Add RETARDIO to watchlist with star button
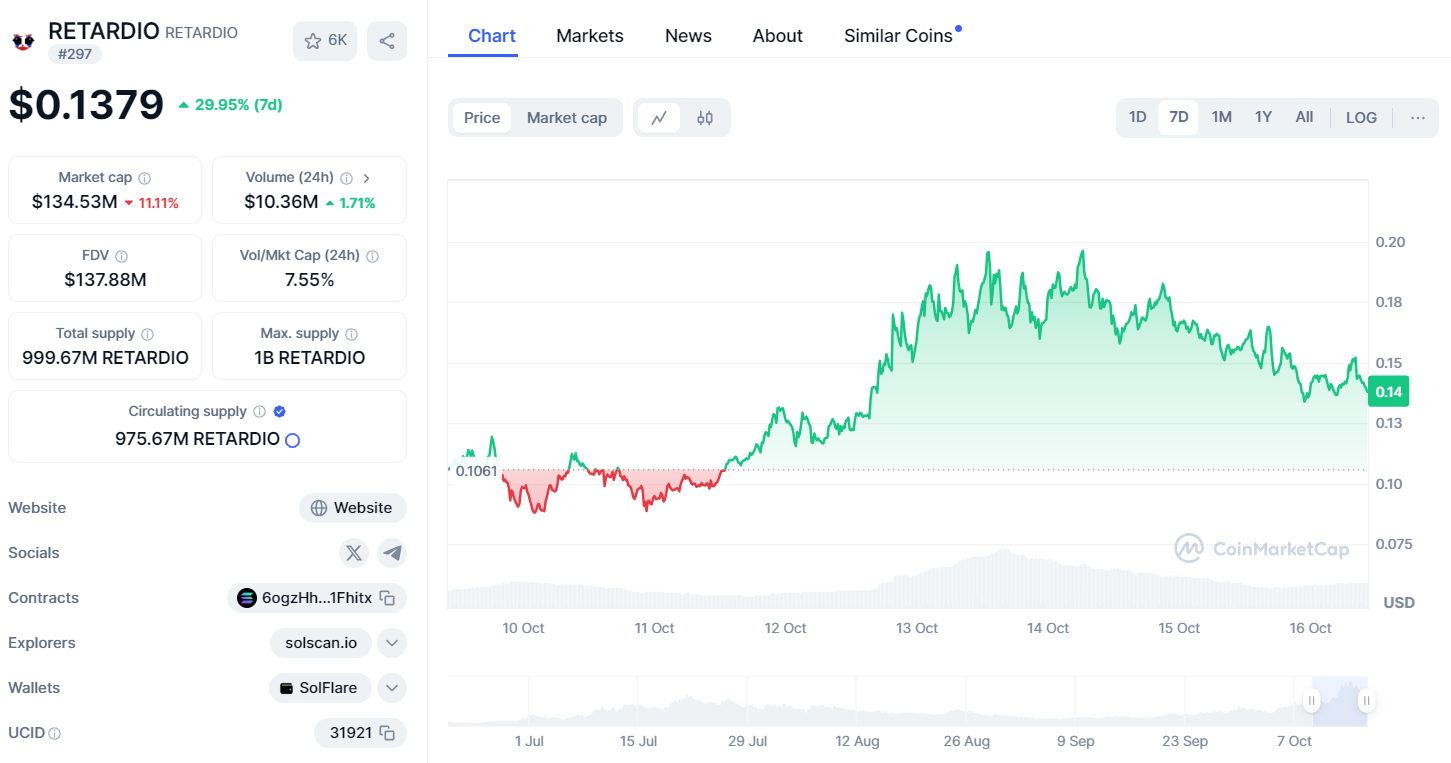Image resolution: width=1451 pixels, height=763 pixels. pyautogui.click(x=325, y=41)
